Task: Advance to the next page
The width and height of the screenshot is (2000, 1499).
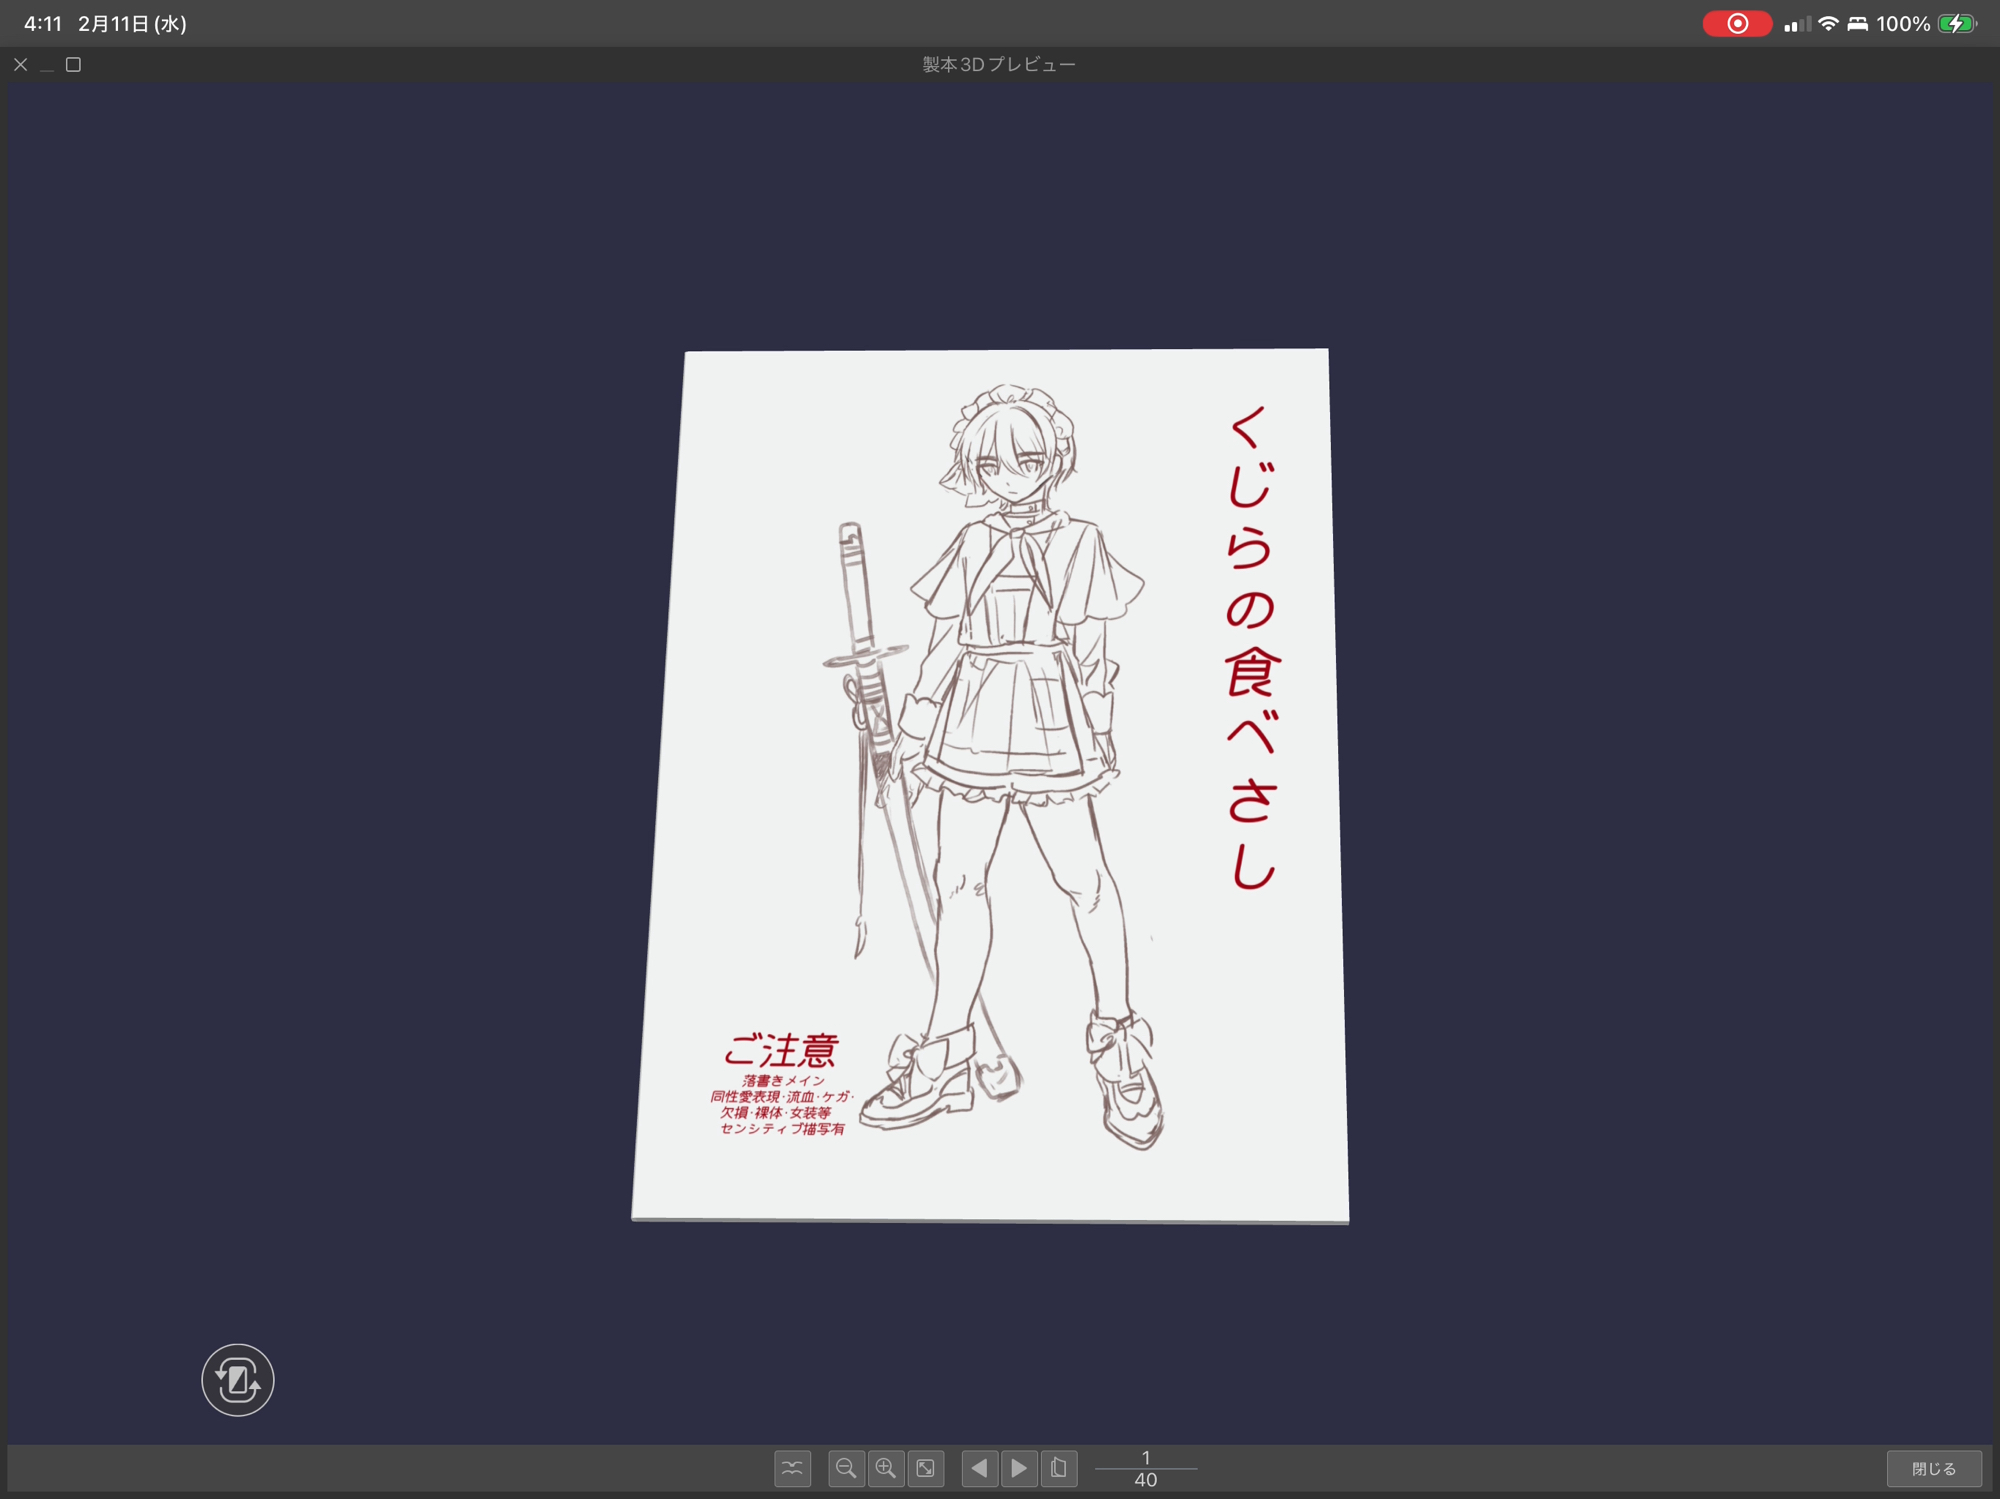Action: 1019,1468
